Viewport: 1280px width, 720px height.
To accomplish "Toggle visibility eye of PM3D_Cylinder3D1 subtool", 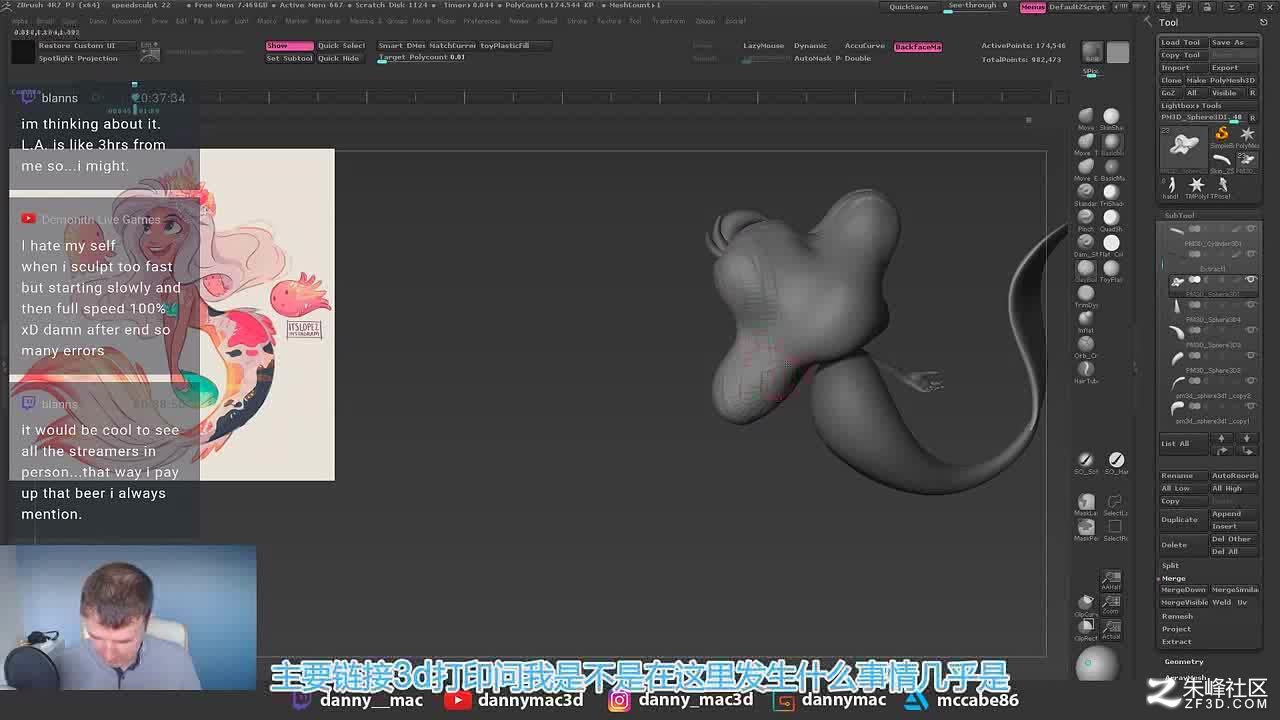I will (x=1251, y=229).
